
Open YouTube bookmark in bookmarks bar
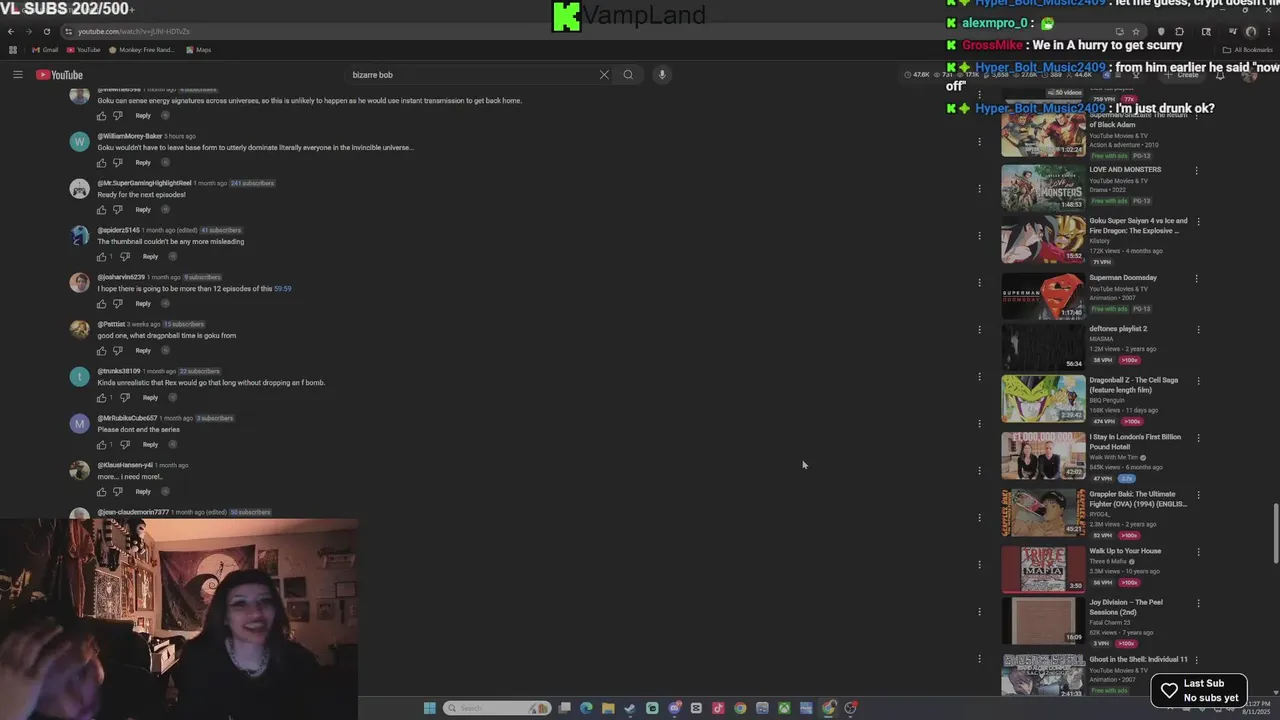pos(83,50)
